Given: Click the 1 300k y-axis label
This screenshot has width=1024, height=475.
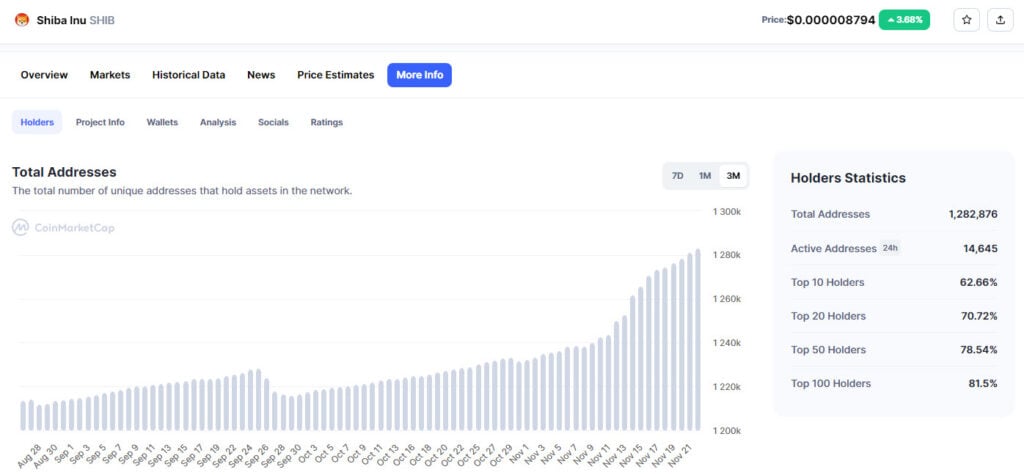Looking at the screenshot, I should click(726, 212).
